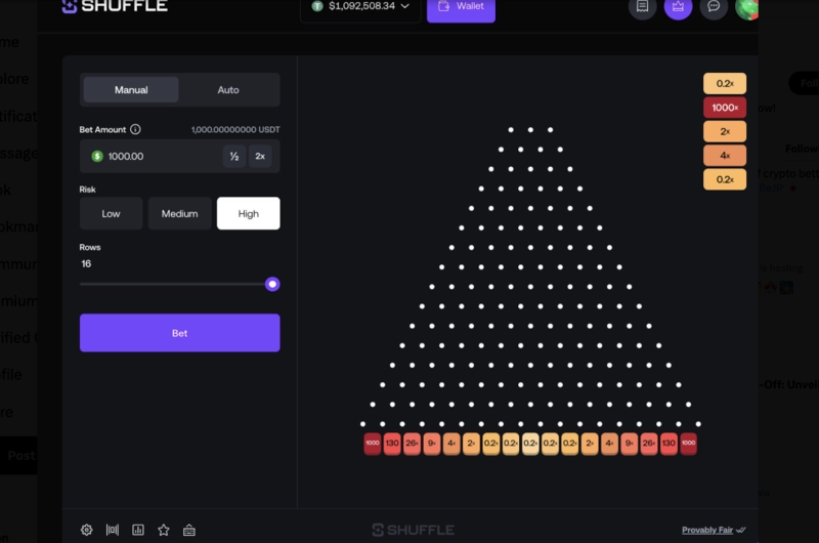Image resolution: width=819 pixels, height=543 pixels.
Task: Halve the bet with ½ button
Action: click(234, 156)
